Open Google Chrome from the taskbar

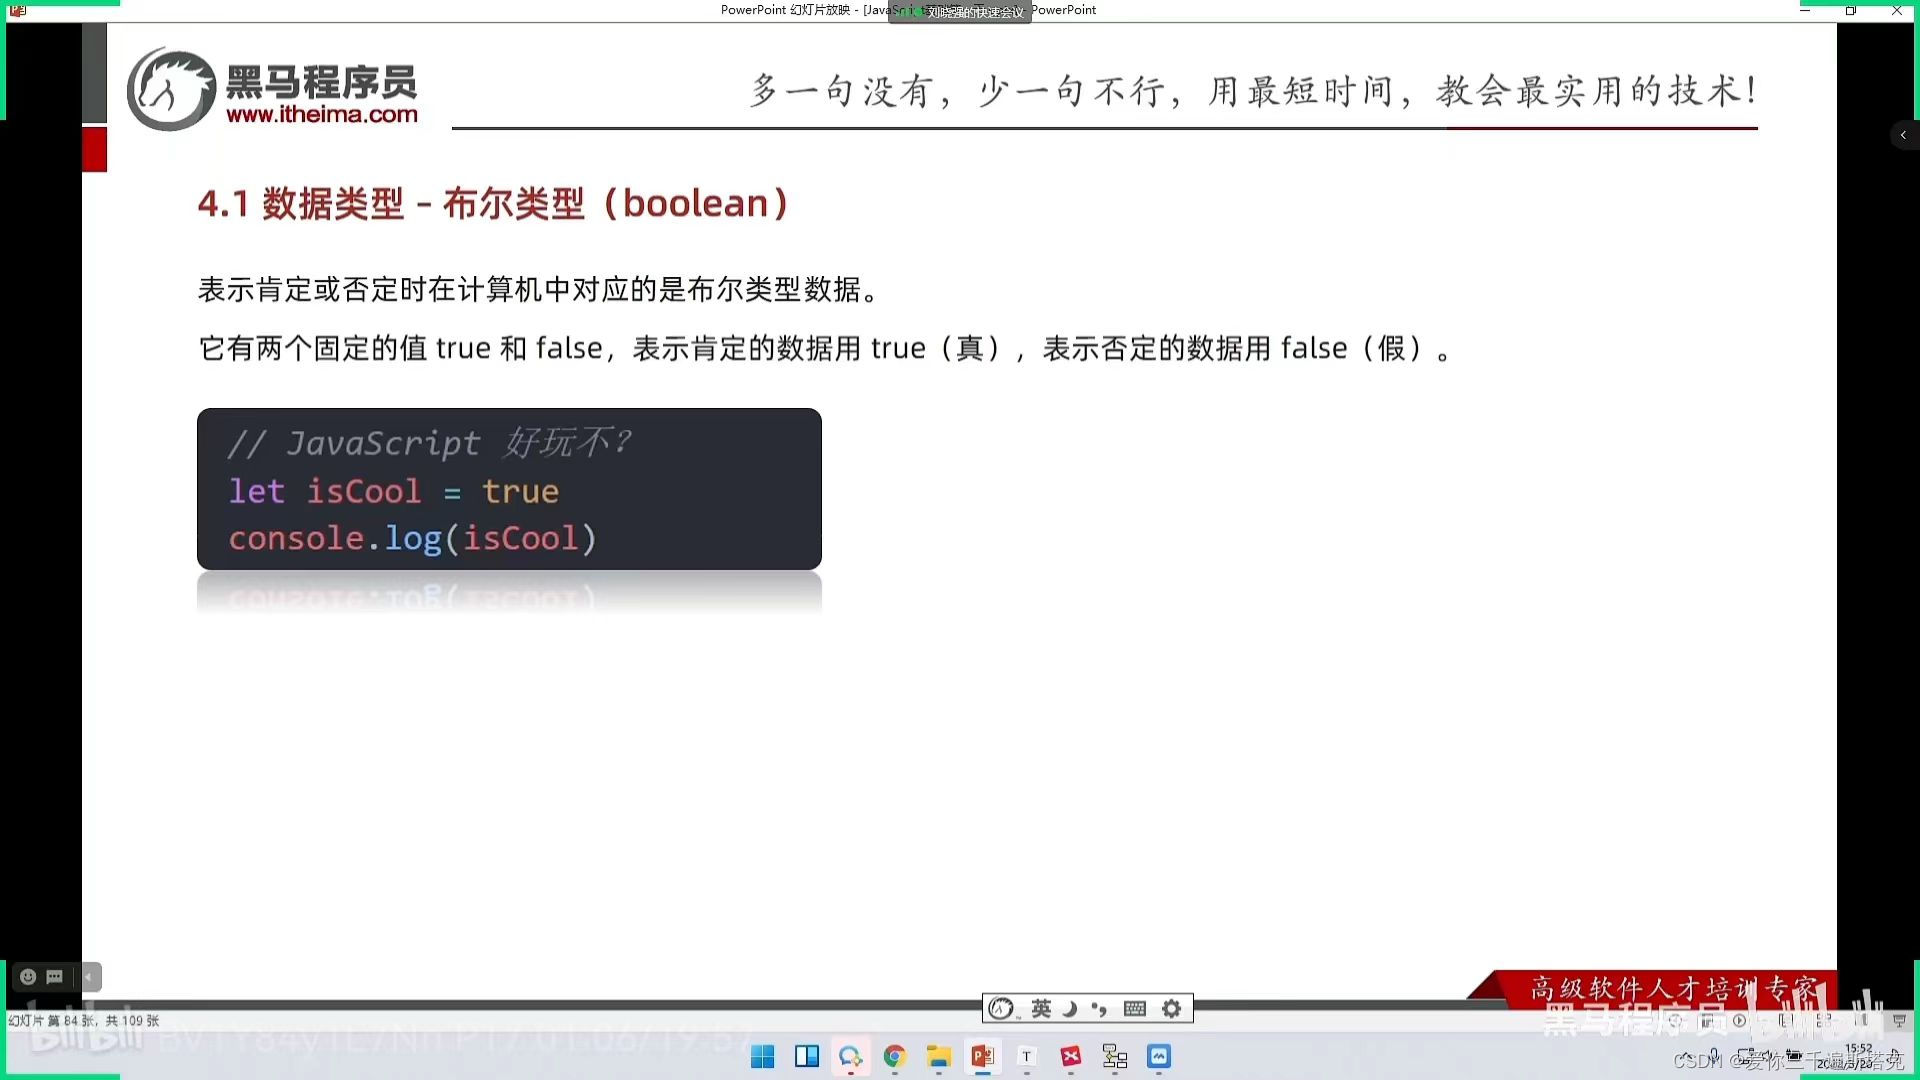(x=895, y=1057)
